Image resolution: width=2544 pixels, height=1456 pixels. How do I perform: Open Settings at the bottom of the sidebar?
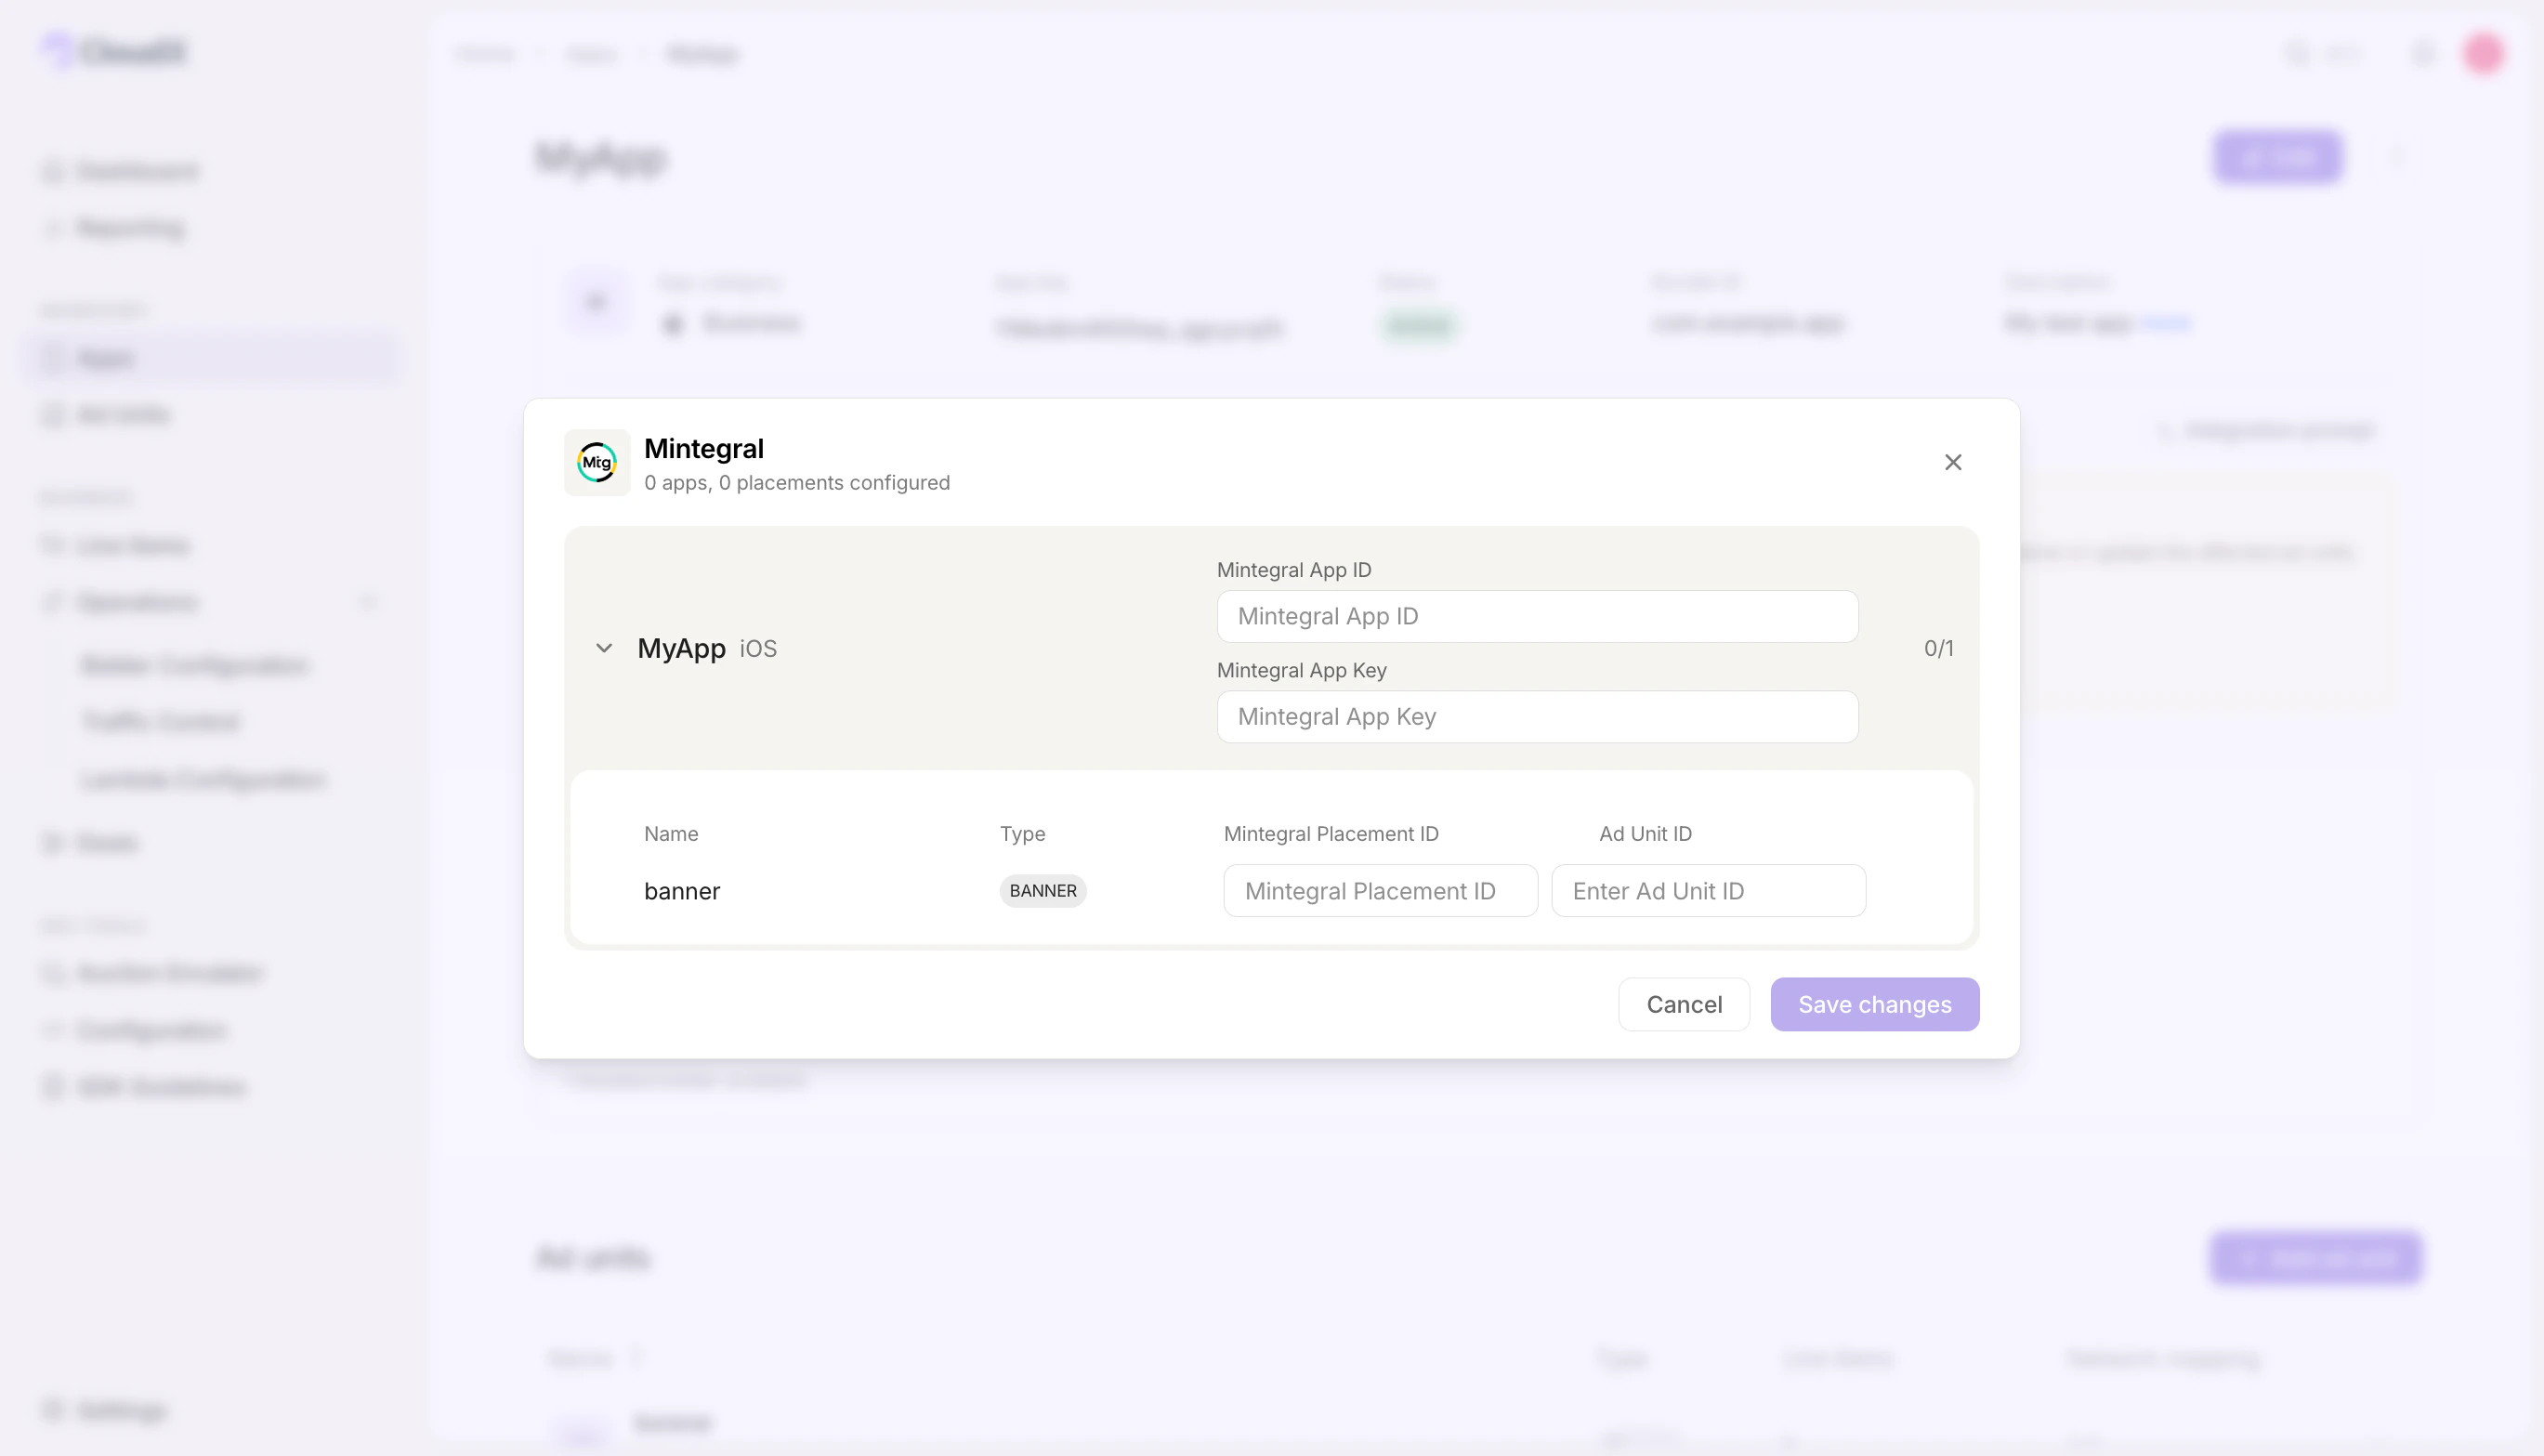click(54, 1410)
